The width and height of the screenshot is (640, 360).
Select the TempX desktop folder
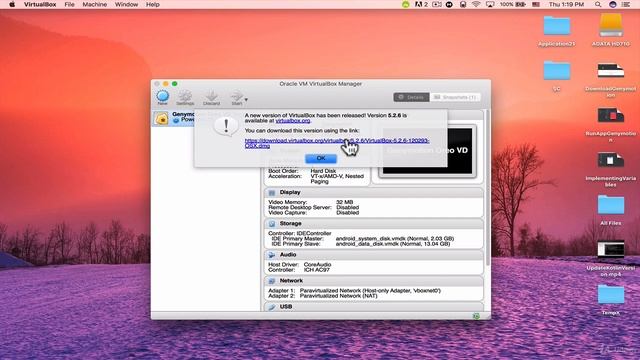[x=611, y=300]
